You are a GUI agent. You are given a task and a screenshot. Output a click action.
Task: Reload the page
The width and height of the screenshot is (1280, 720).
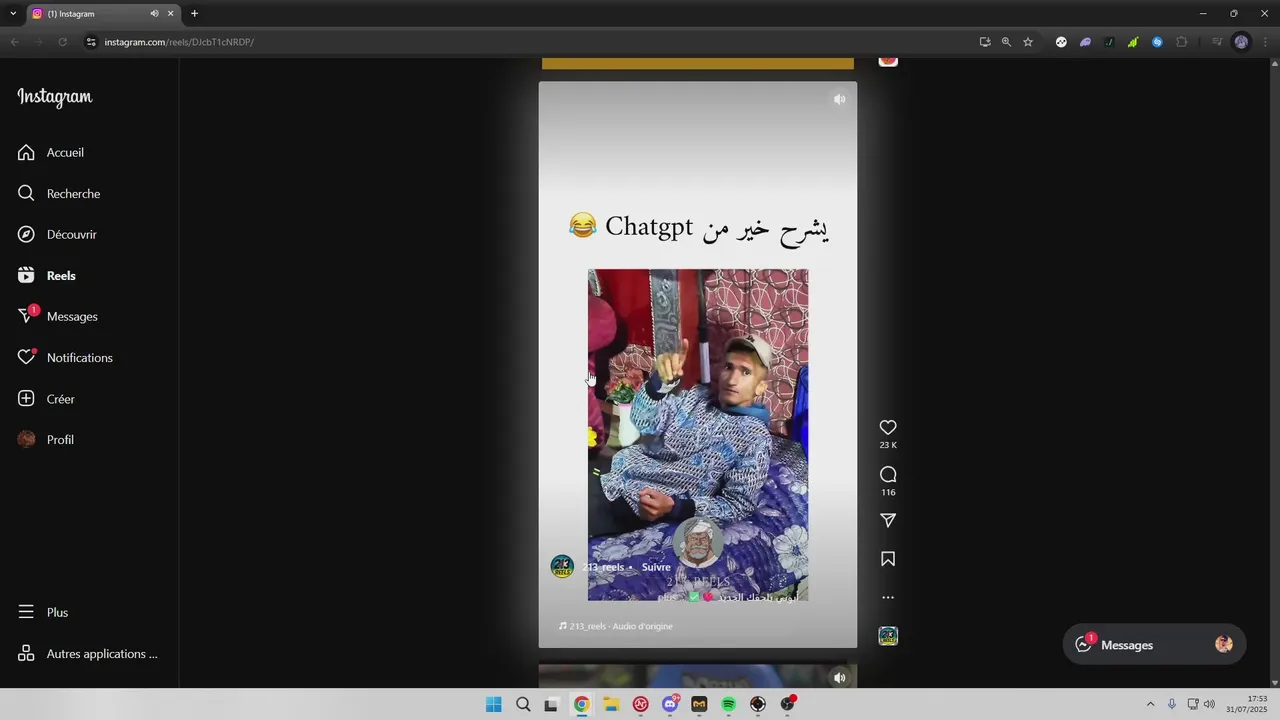click(62, 42)
